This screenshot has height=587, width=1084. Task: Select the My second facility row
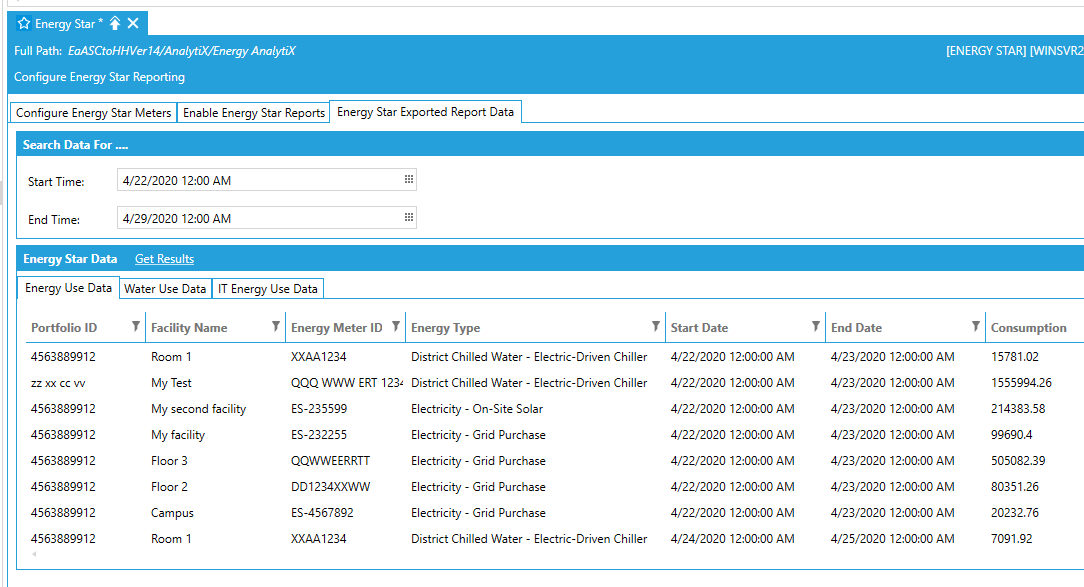[198, 409]
